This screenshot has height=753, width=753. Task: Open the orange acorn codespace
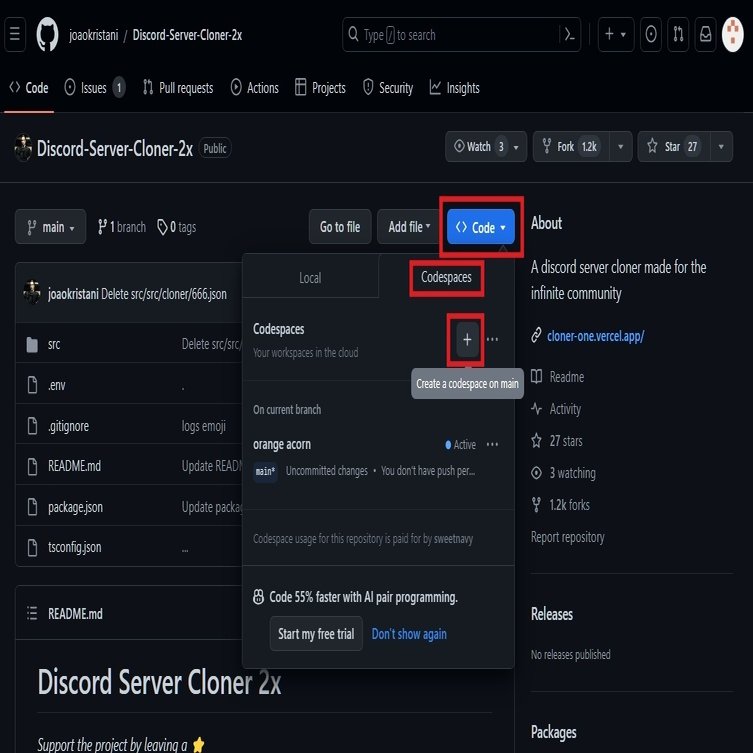282,445
